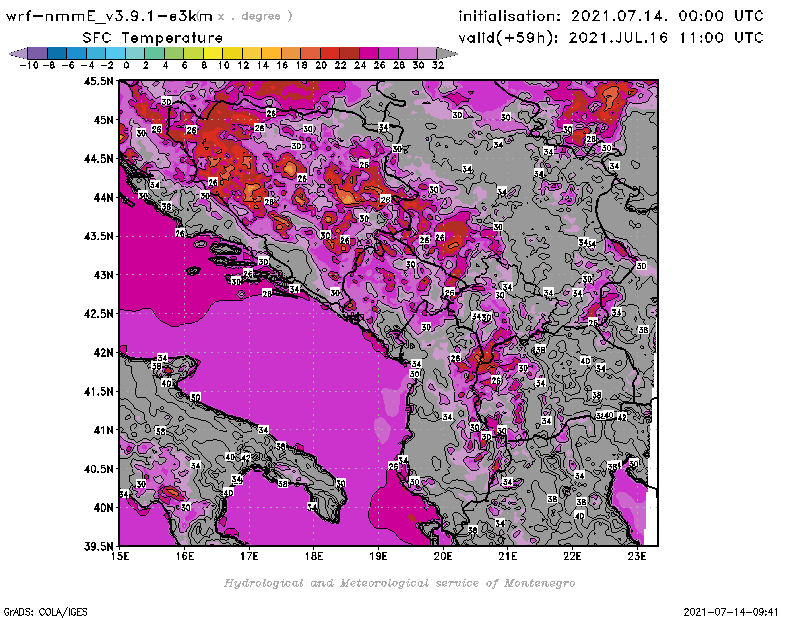
Task: Select the '20E' longitude label
Action: (443, 556)
